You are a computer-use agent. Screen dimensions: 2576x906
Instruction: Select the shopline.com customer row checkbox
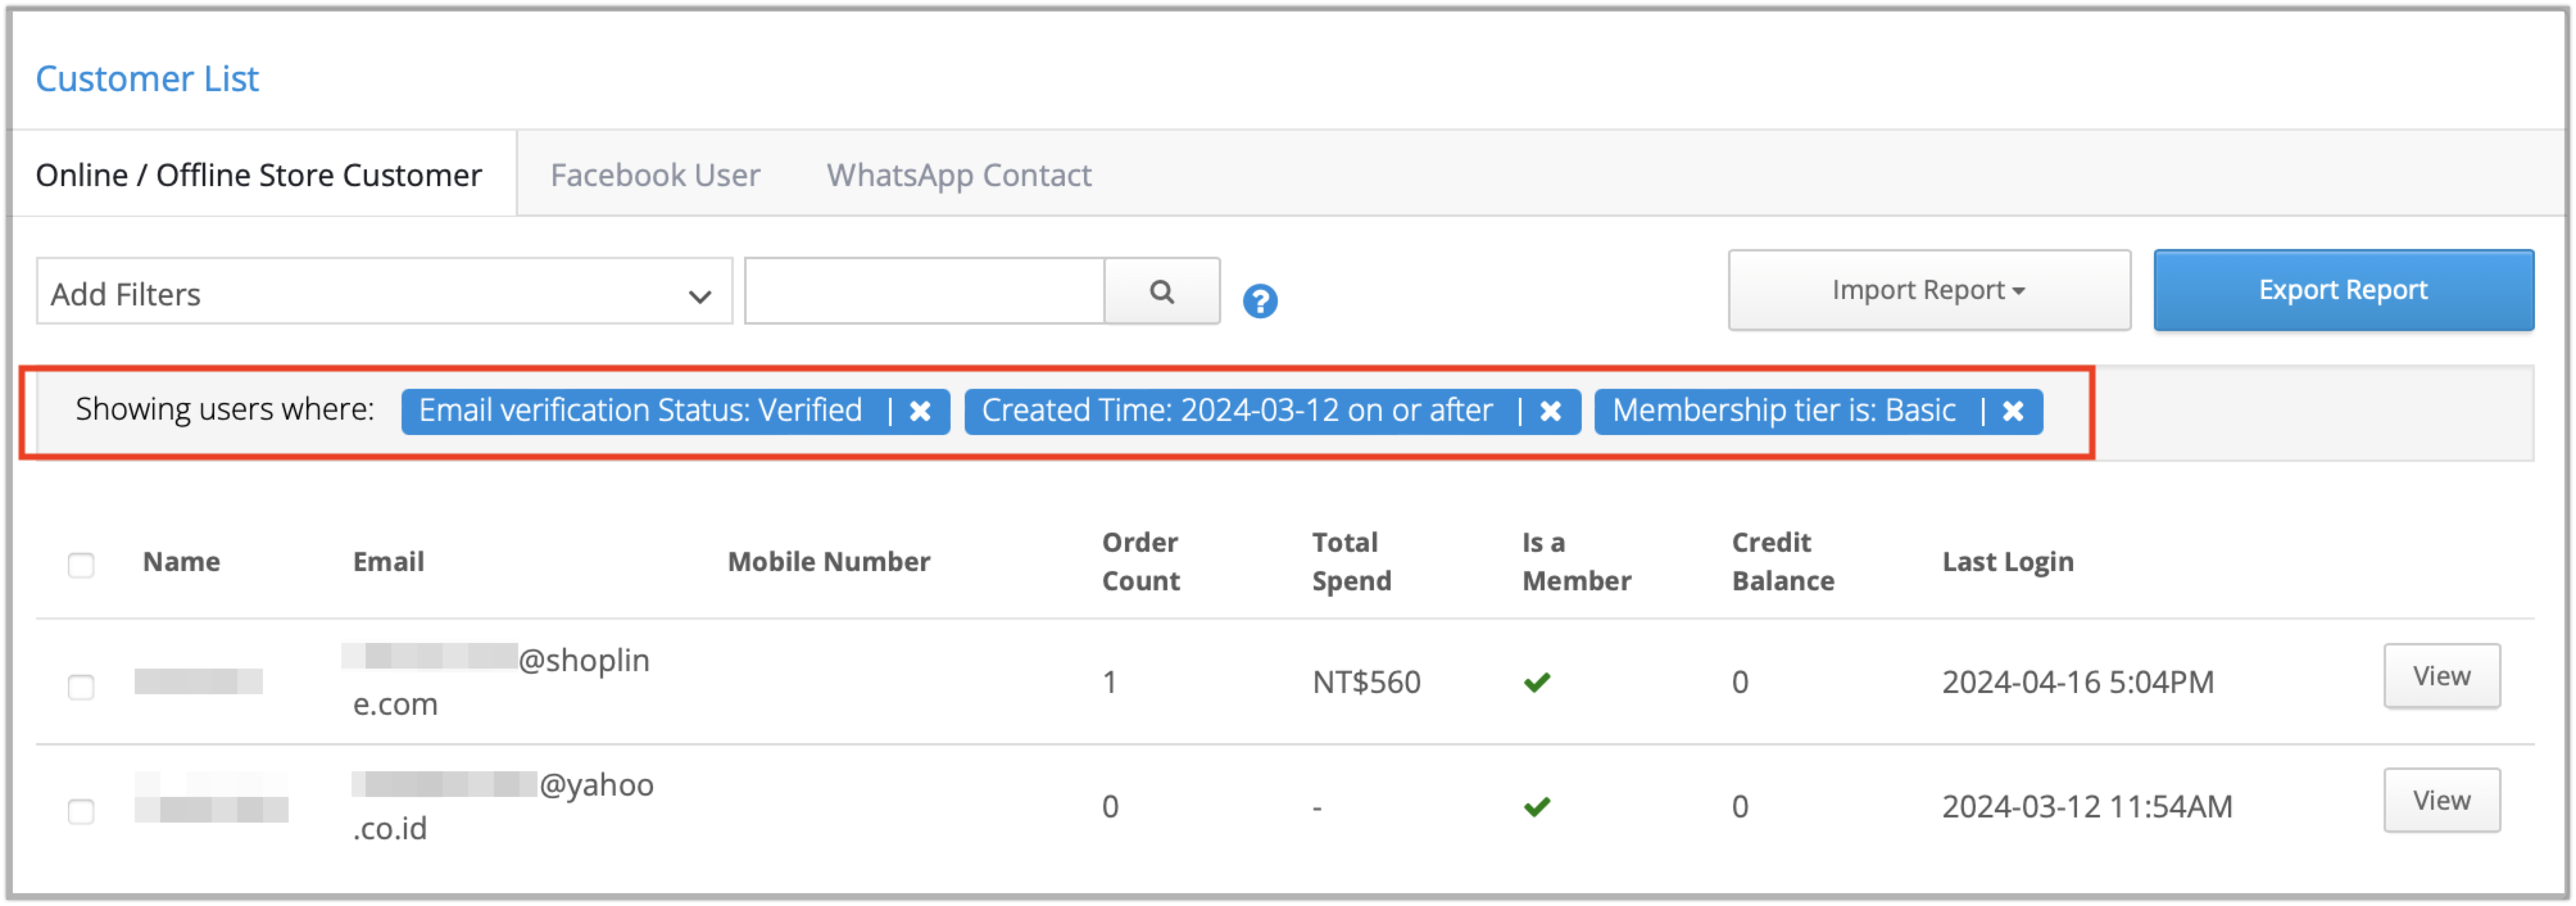click(81, 686)
